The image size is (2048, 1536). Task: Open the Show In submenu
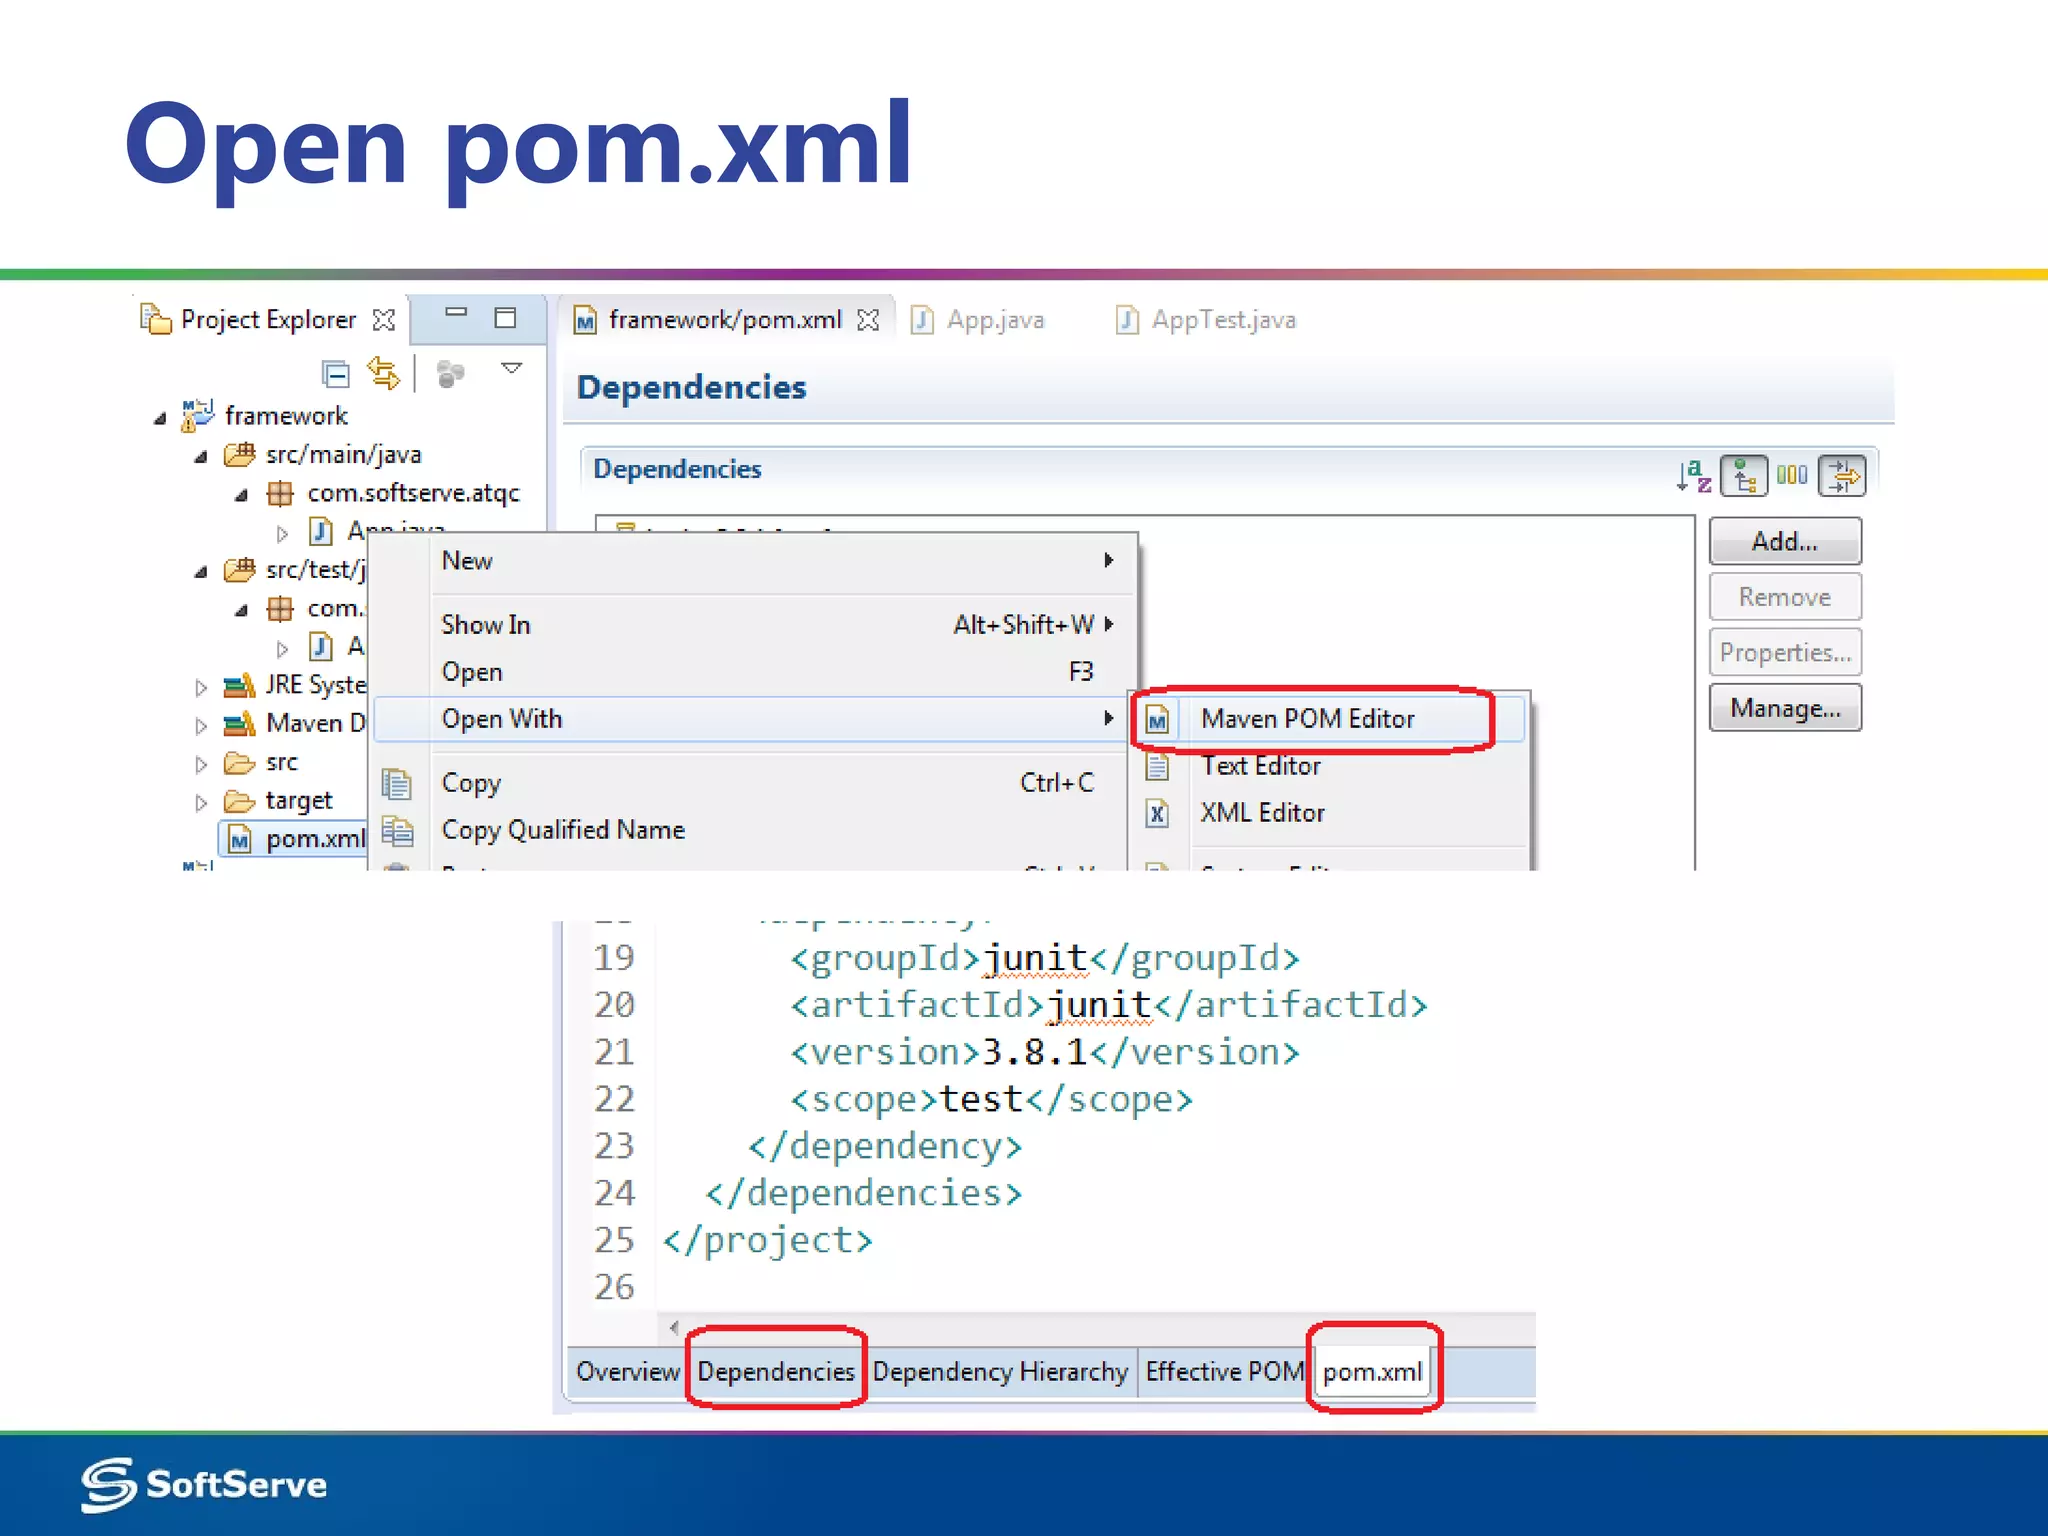coord(754,625)
